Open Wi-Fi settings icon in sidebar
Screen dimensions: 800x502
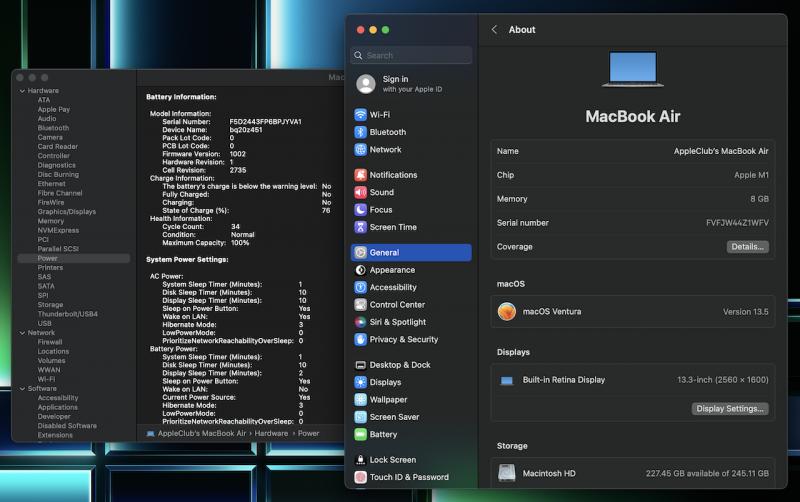pos(360,115)
